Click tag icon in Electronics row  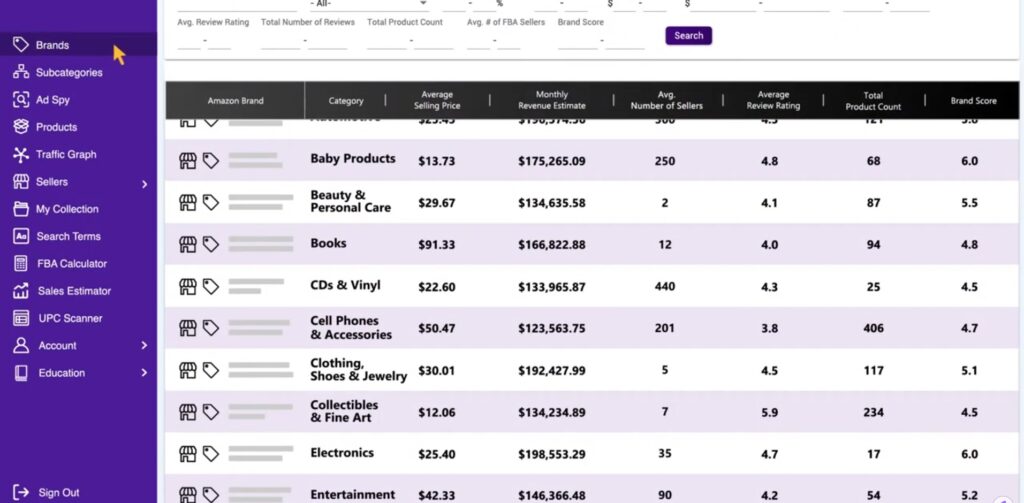(x=210, y=454)
